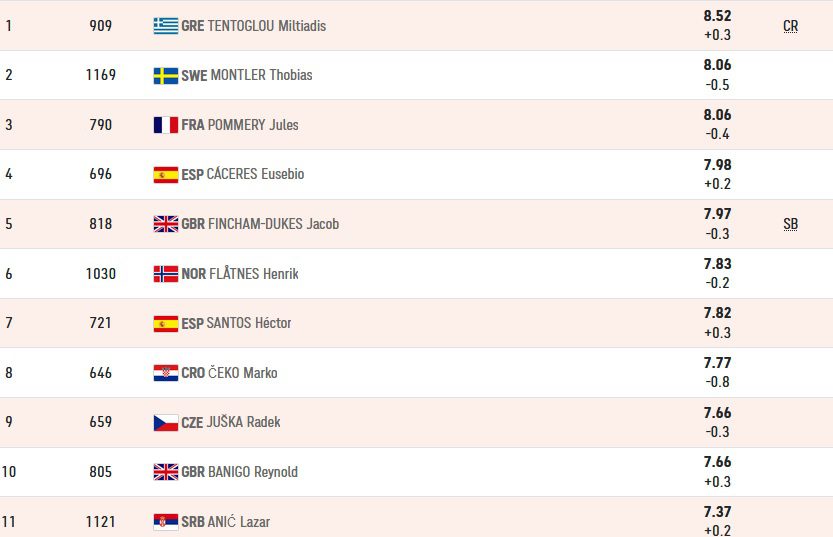833x537 pixels.
Task: Click the SB season best abbreviation
Action: [790, 224]
